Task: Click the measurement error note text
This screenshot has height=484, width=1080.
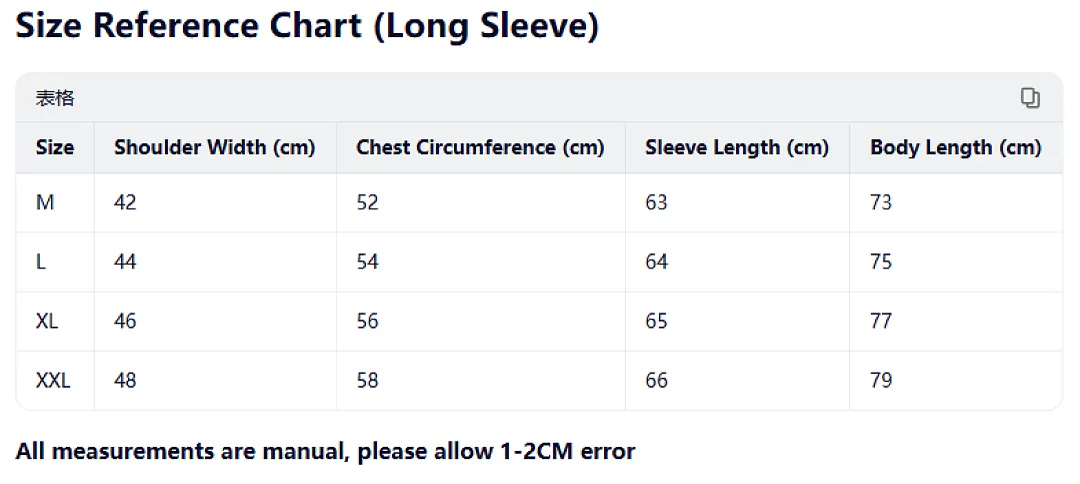Action: coord(325,451)
